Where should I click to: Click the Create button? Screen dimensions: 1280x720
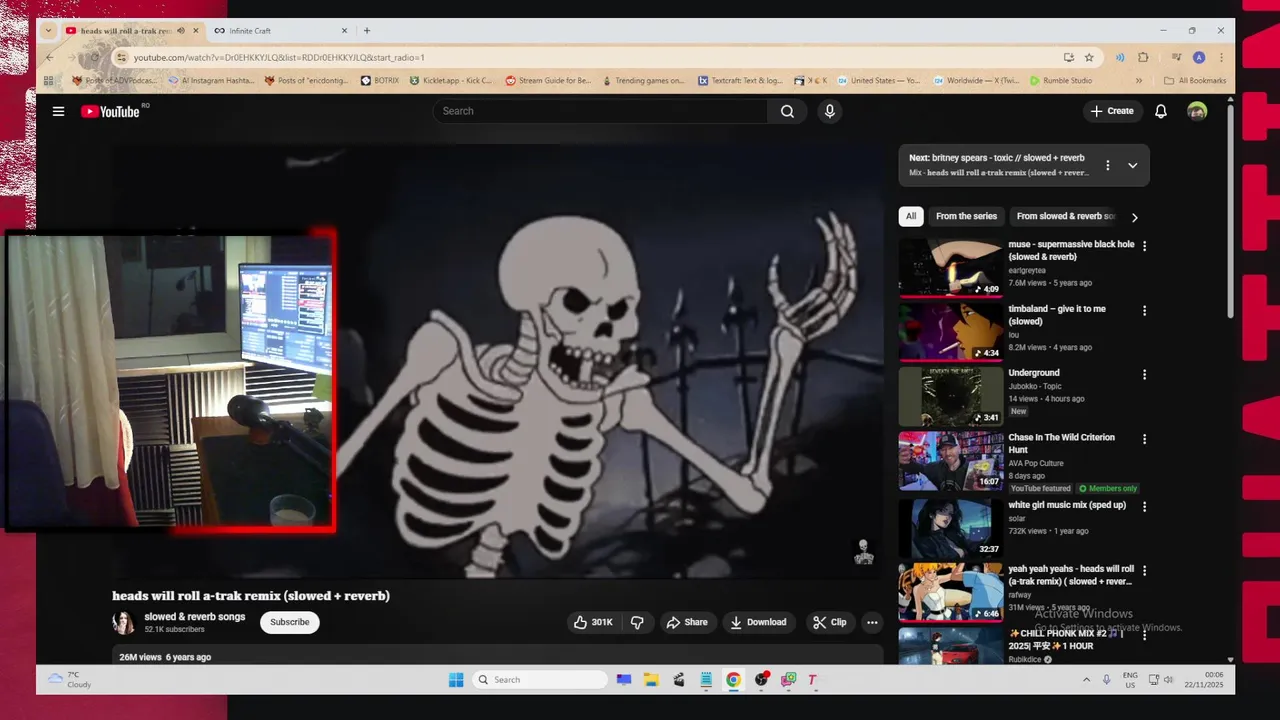(1112, 111)
